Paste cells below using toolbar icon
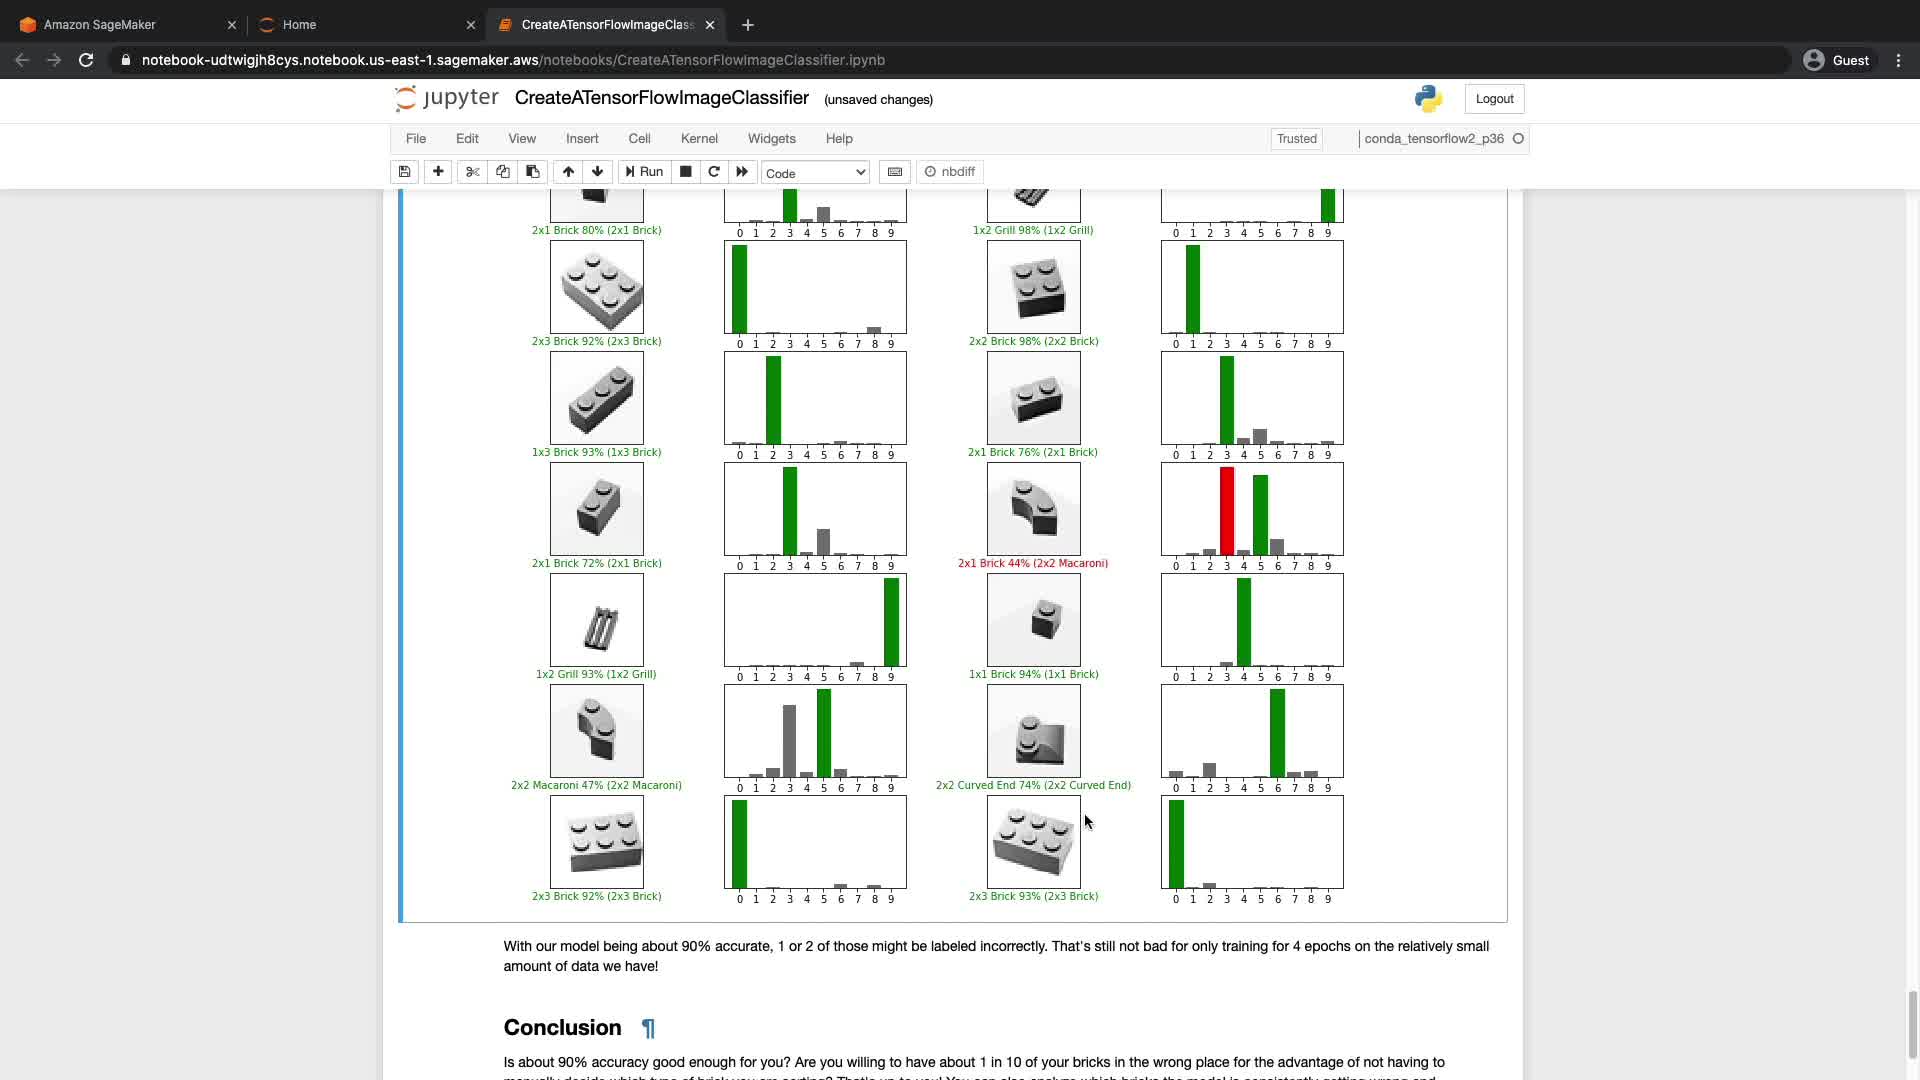Screen dimensions: 1920x1080 [533, 172]
